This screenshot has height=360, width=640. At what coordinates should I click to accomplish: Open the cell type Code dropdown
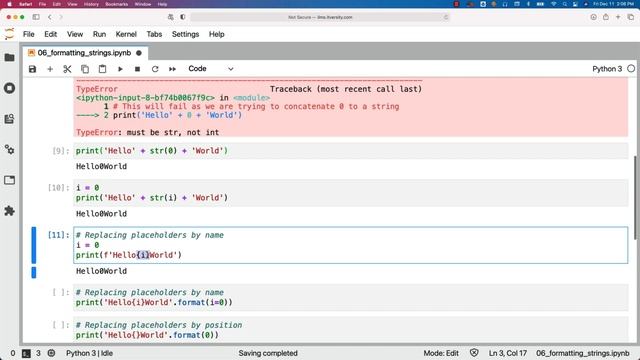(x=211, y=69)
